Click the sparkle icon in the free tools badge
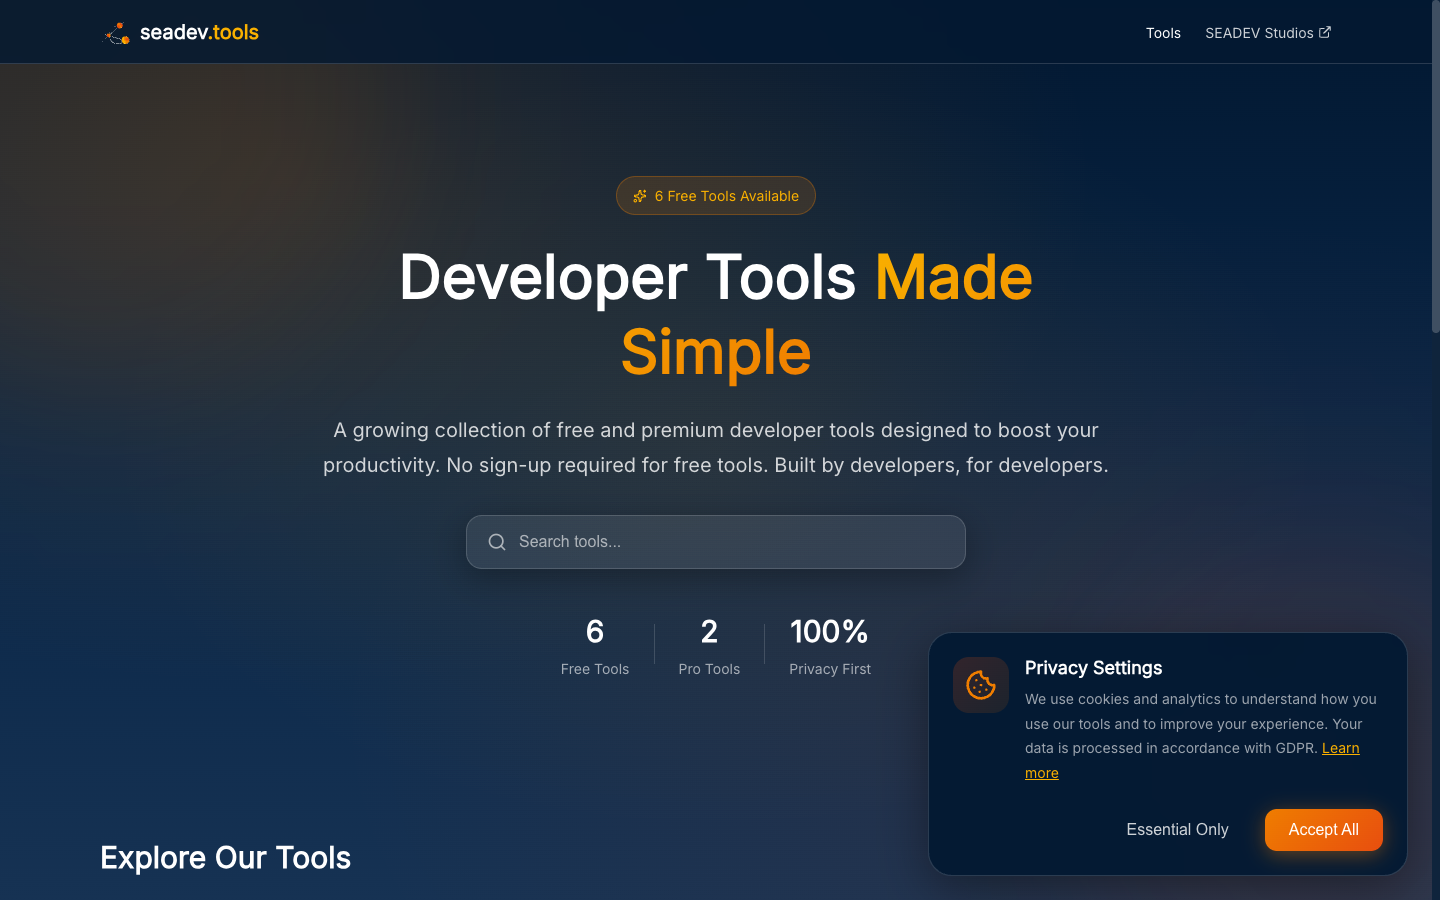The image size is (1440, 900). point(639,195)
